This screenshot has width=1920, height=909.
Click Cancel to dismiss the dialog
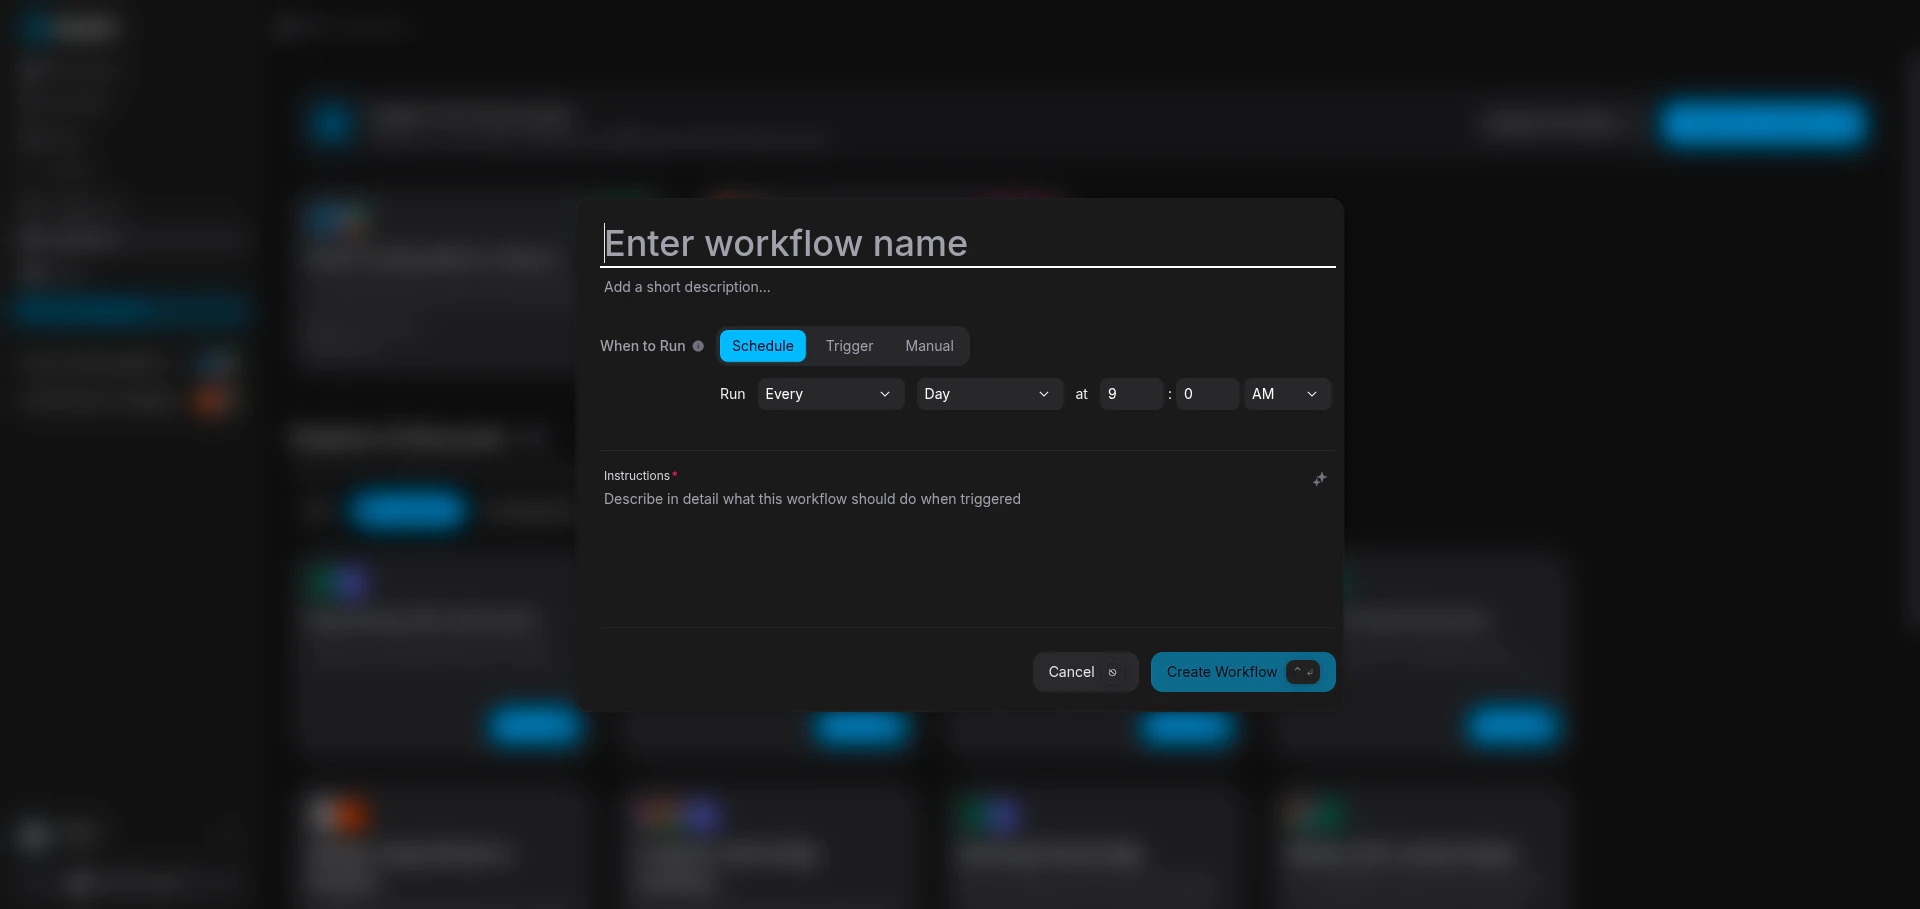pos(1072,671)
